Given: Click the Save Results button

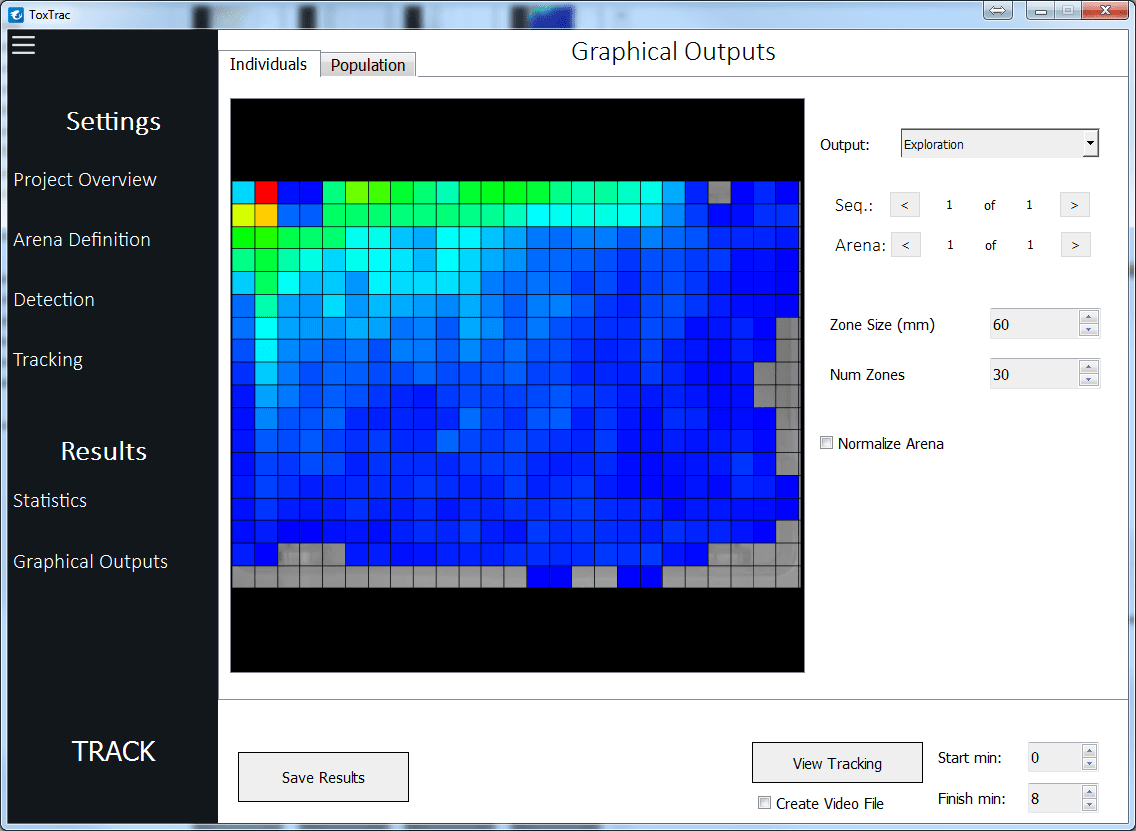Looking at the screenshot, I should [x=323, y=776].
